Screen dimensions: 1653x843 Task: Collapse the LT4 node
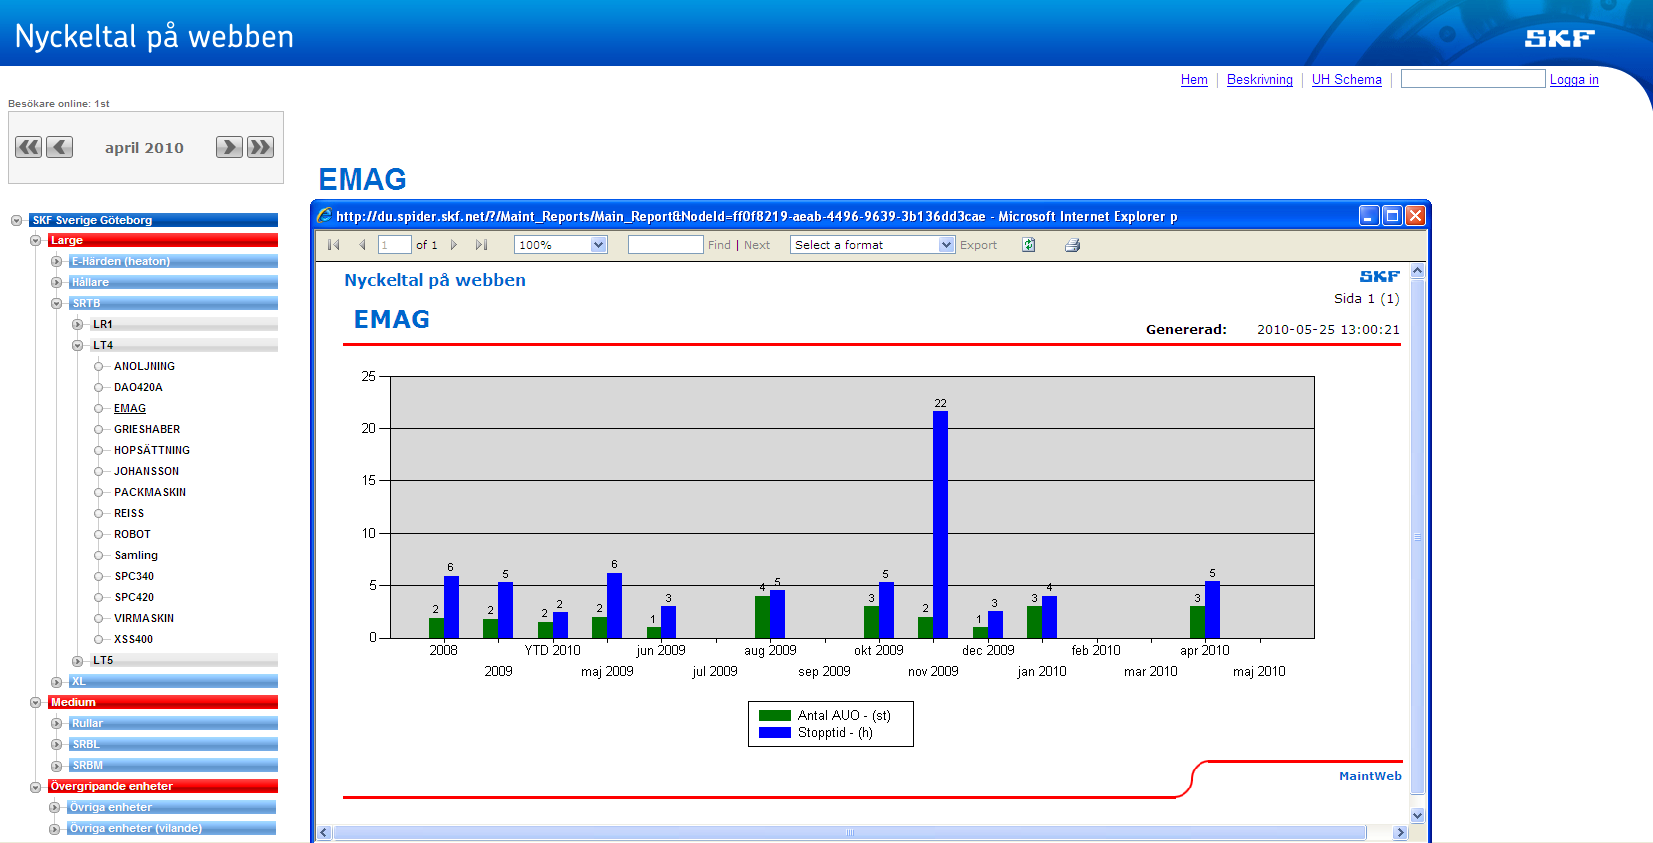click(77, 346)
